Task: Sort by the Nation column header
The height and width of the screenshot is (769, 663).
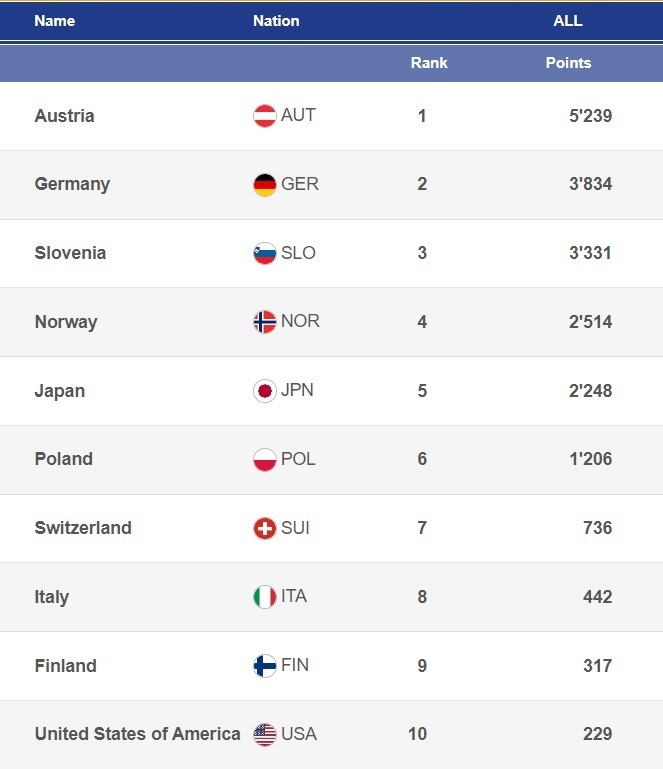Action: [276, 21]
